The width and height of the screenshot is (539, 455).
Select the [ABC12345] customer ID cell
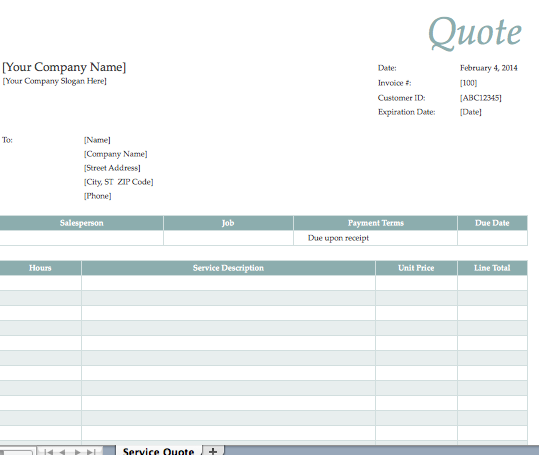point(481,98)
